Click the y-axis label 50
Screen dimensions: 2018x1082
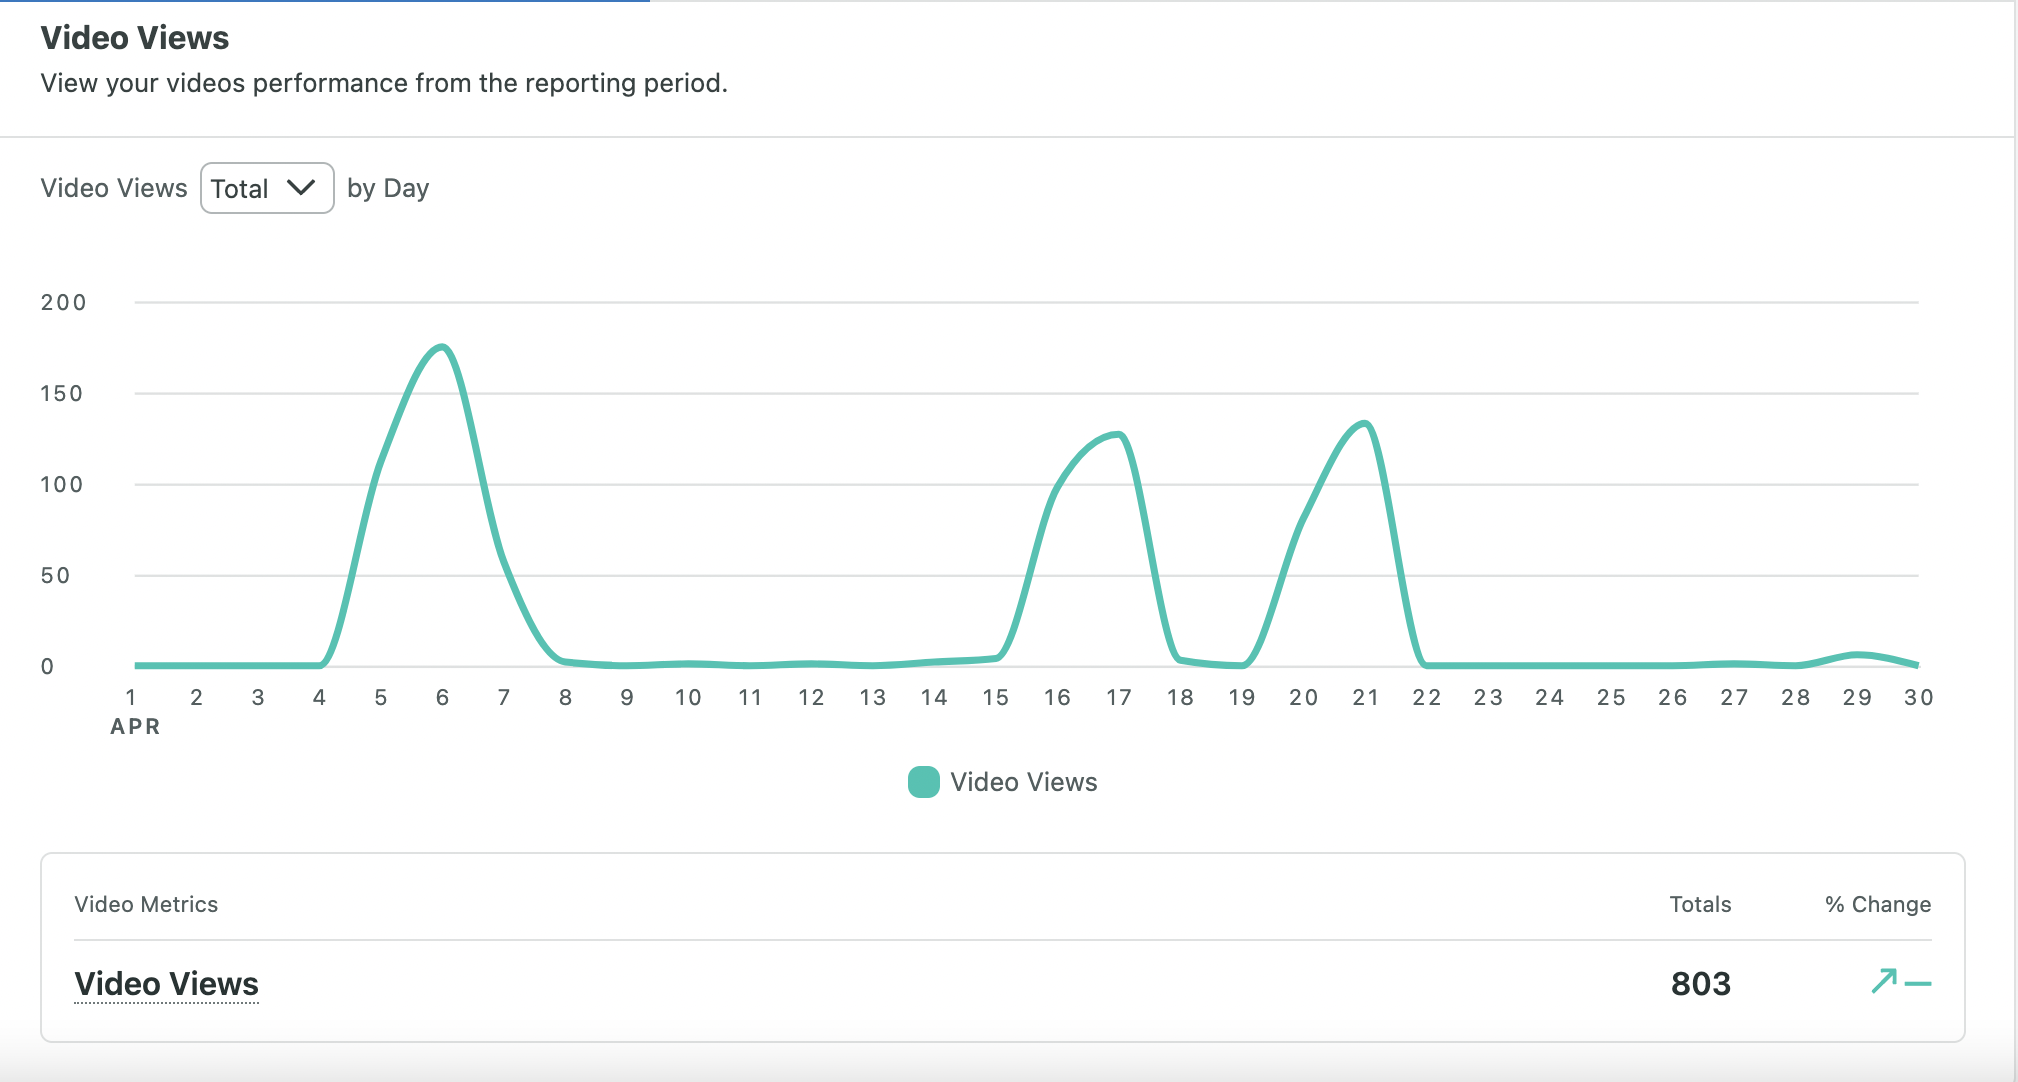pyautogui.click(x=55, y=576)
